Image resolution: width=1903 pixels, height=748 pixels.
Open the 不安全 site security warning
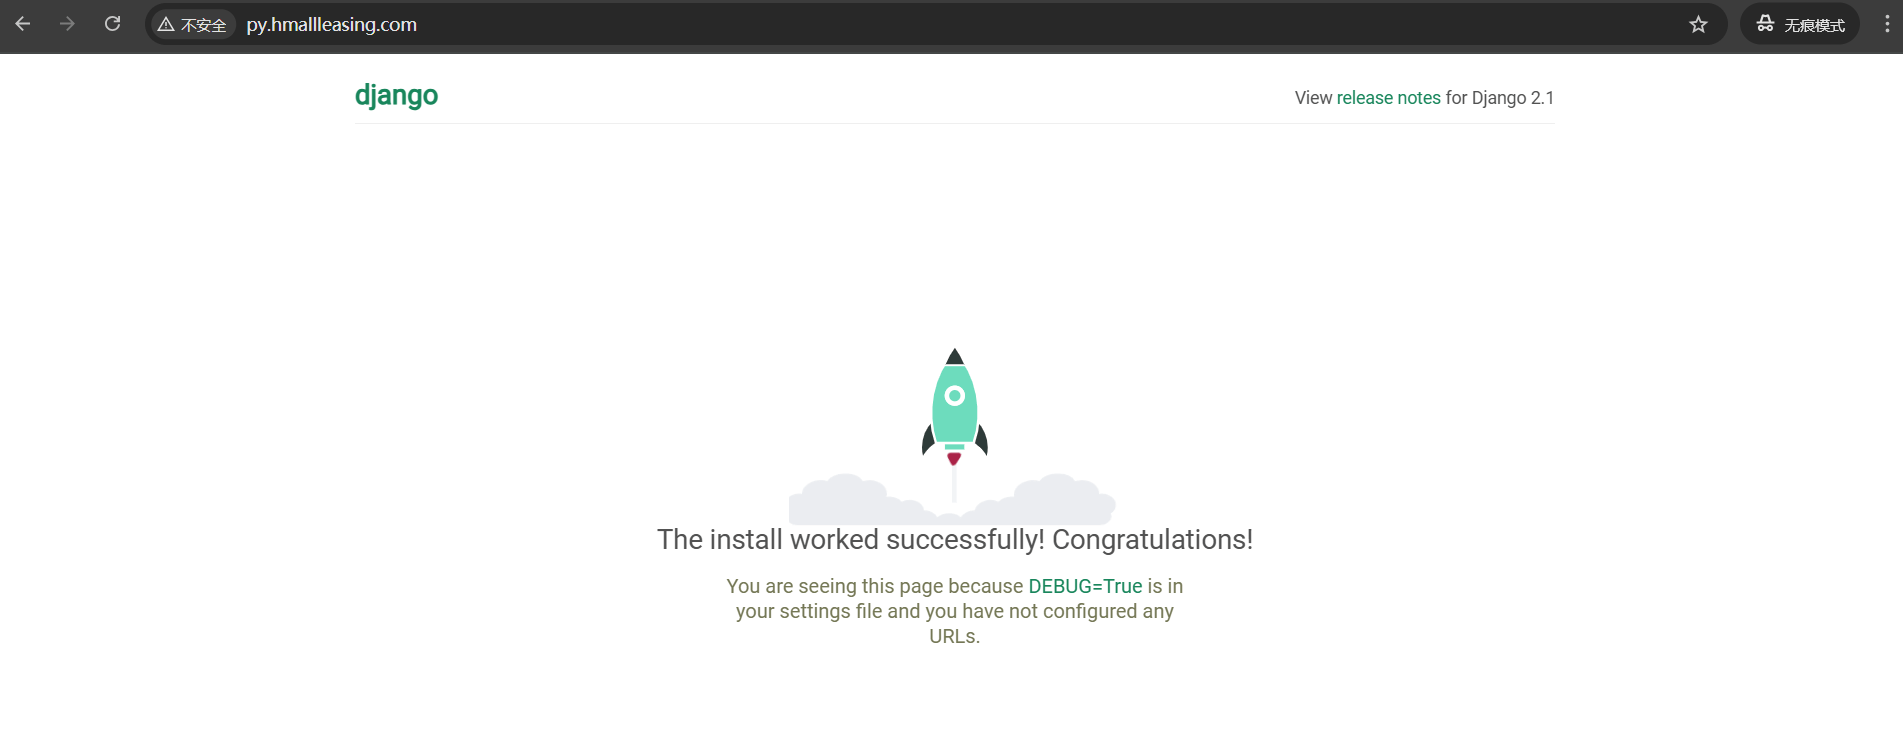click(x=193, y=25)
